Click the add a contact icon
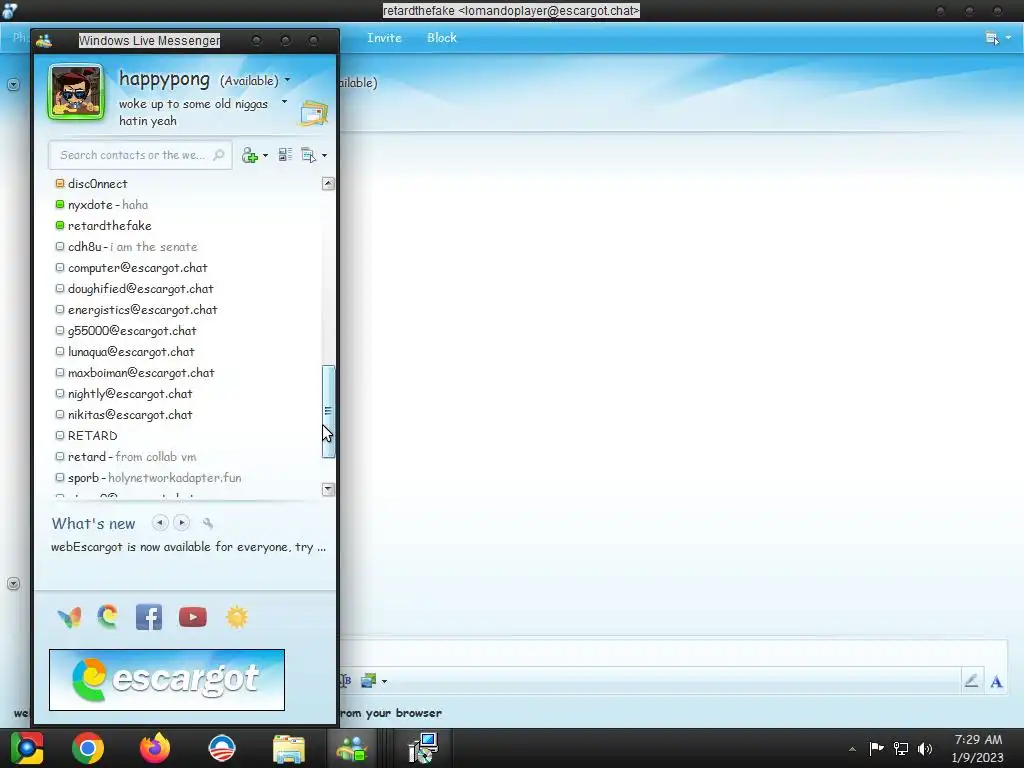Viewport: 1024px width, 768px height. point(249,155)
